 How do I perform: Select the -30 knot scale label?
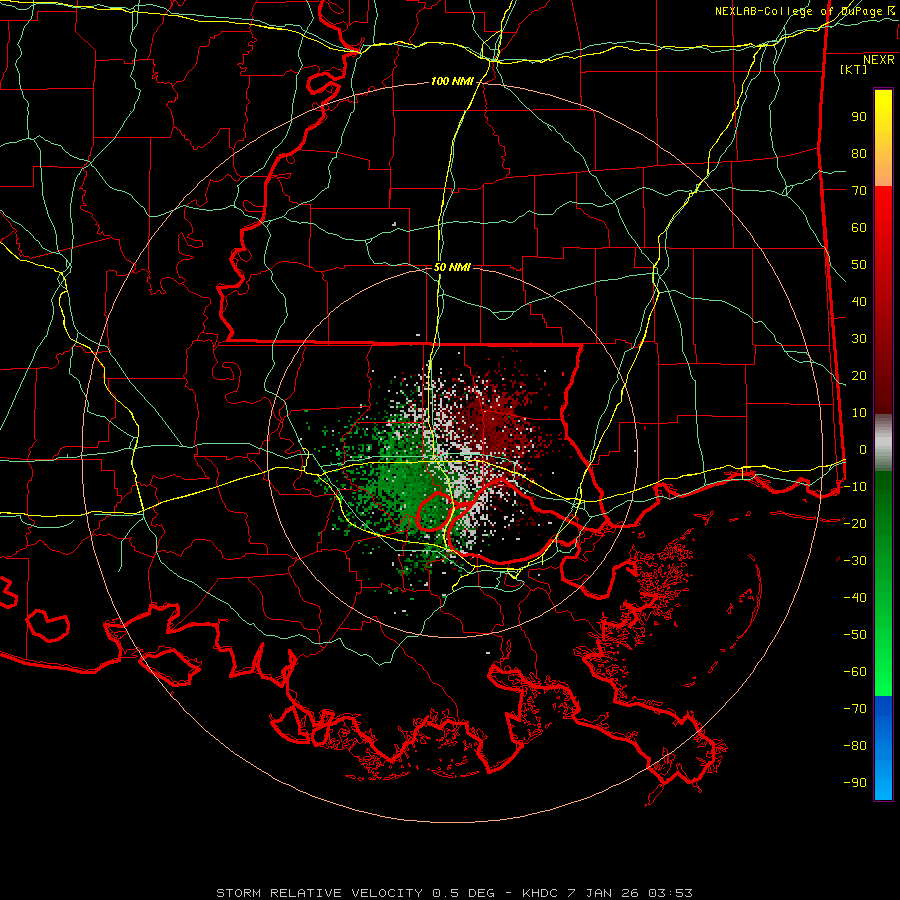[x=855, y=561]
